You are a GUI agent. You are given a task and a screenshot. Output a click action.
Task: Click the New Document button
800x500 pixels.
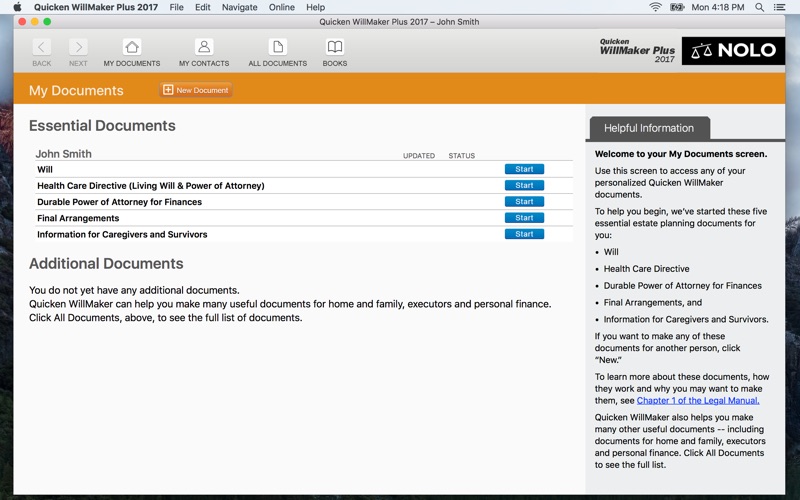[x=195, y=90]
